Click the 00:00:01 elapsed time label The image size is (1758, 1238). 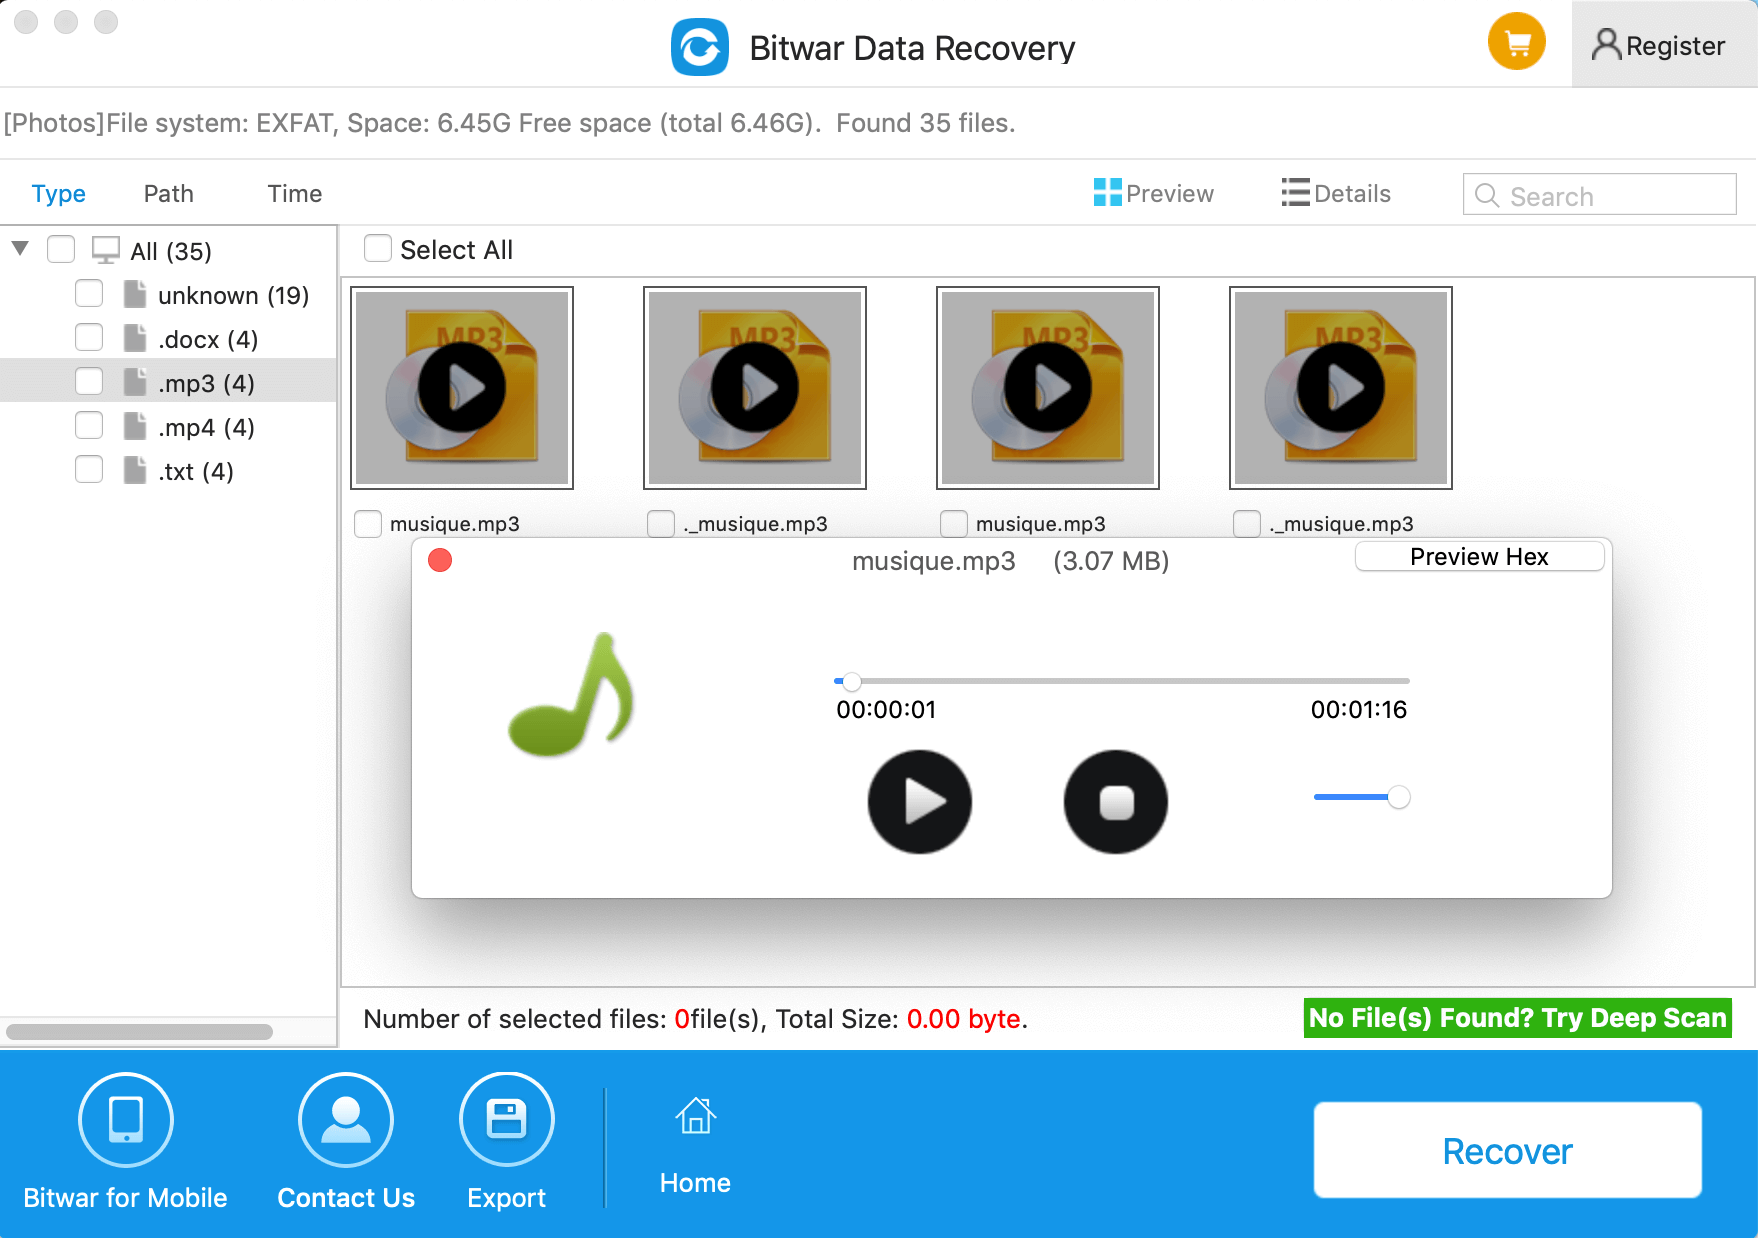[x=886, y=710]
